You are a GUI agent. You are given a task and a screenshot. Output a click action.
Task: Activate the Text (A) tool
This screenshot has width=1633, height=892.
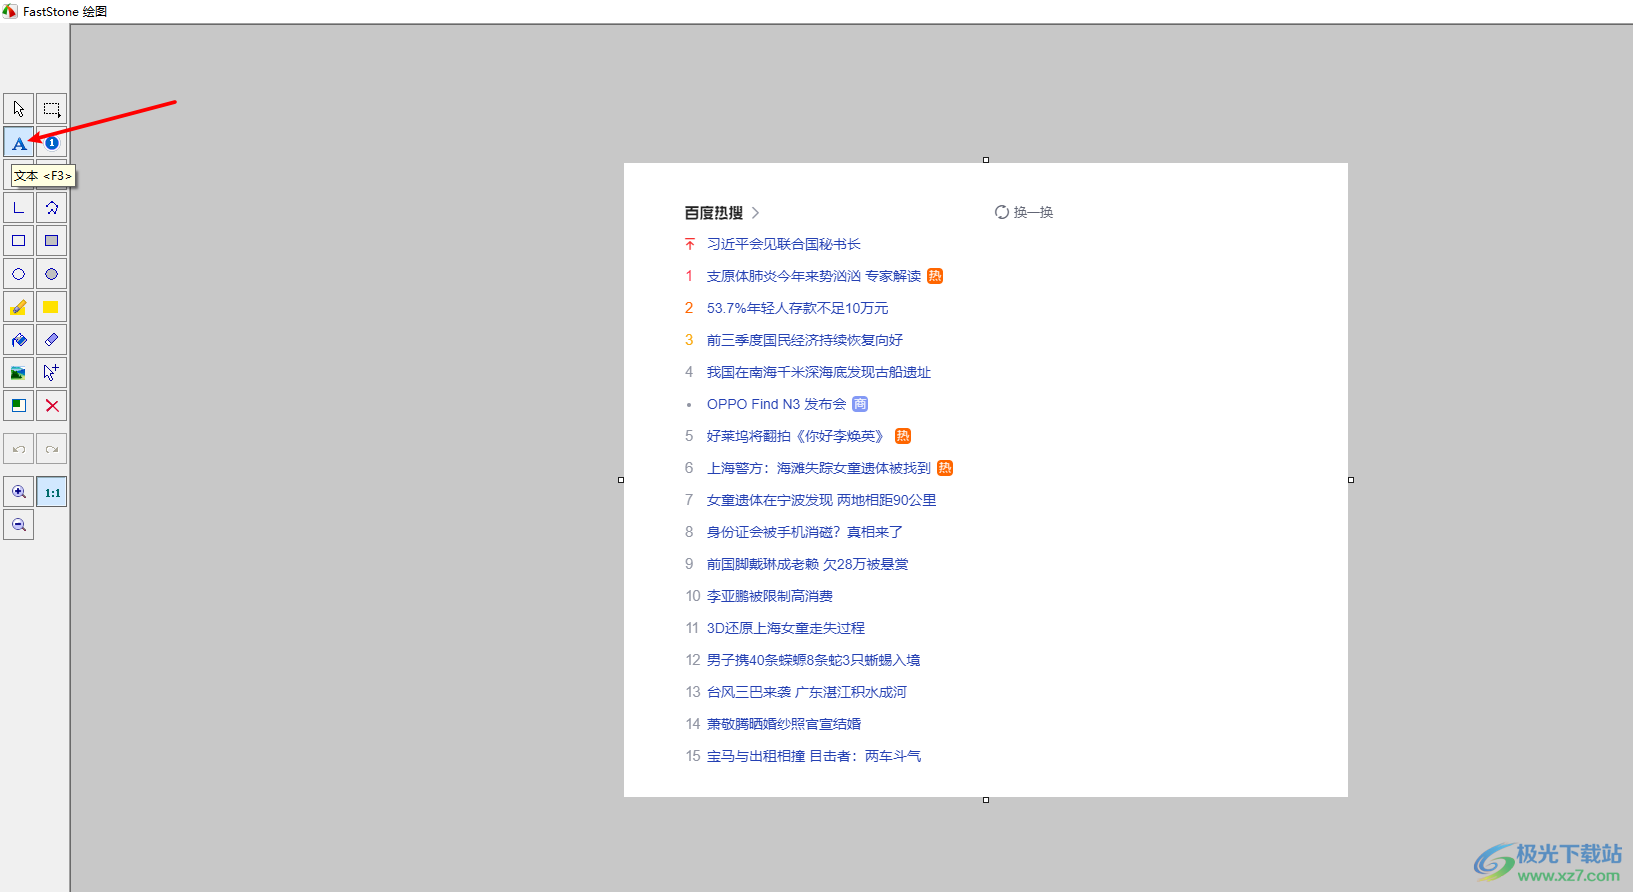tap(19, 142)
